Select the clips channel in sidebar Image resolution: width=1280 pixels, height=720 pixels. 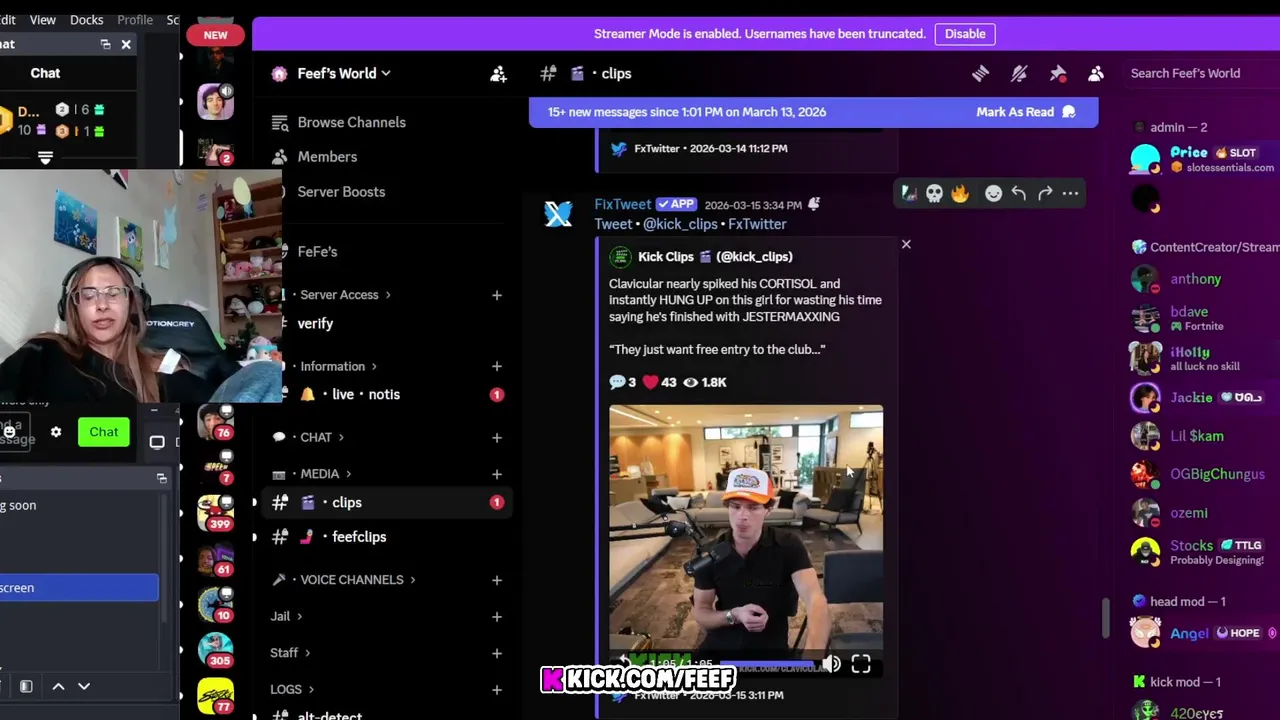pyautogui.click(x=385, y=502)
